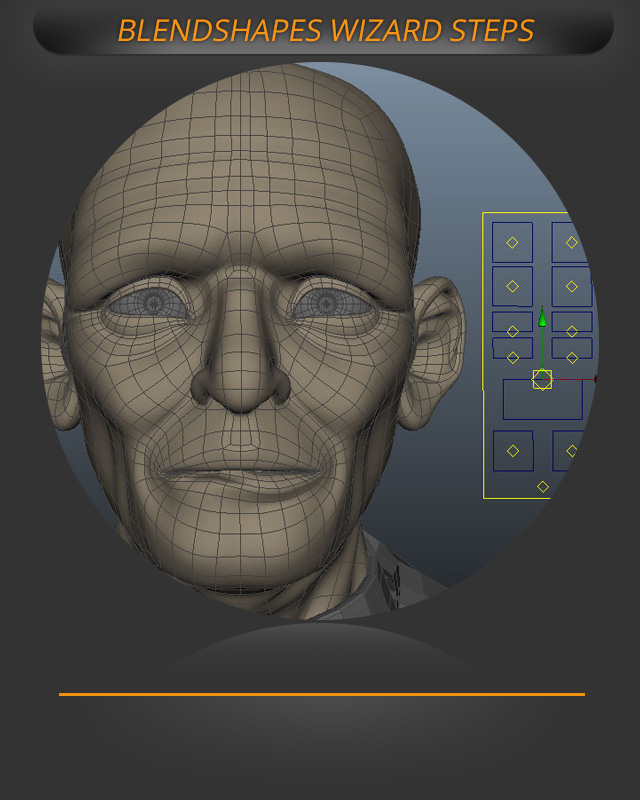Click 'BLENDSHAPES WIZARD STEPS' title text

(326, 31)
